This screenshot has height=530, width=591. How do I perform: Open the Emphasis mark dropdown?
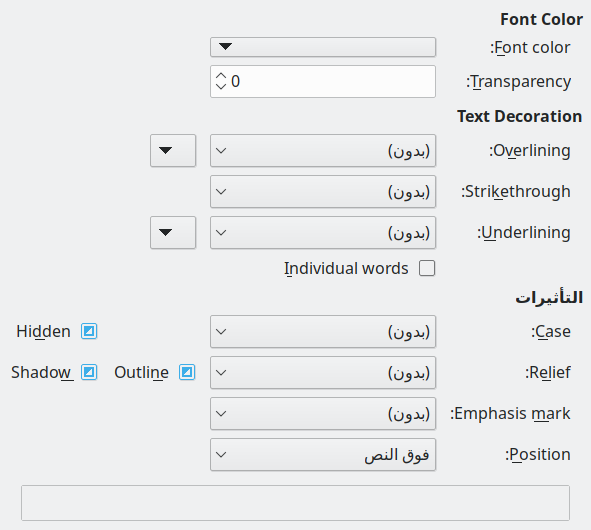coord(323,414)
